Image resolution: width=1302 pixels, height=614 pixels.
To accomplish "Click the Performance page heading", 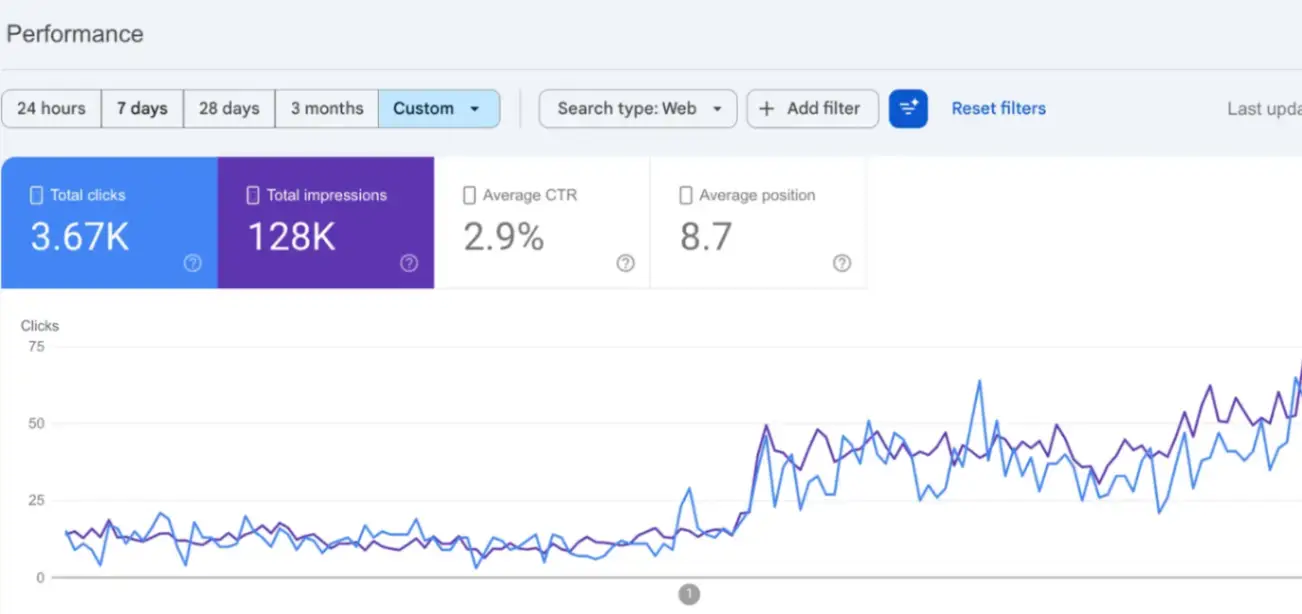I will (75, 34).
